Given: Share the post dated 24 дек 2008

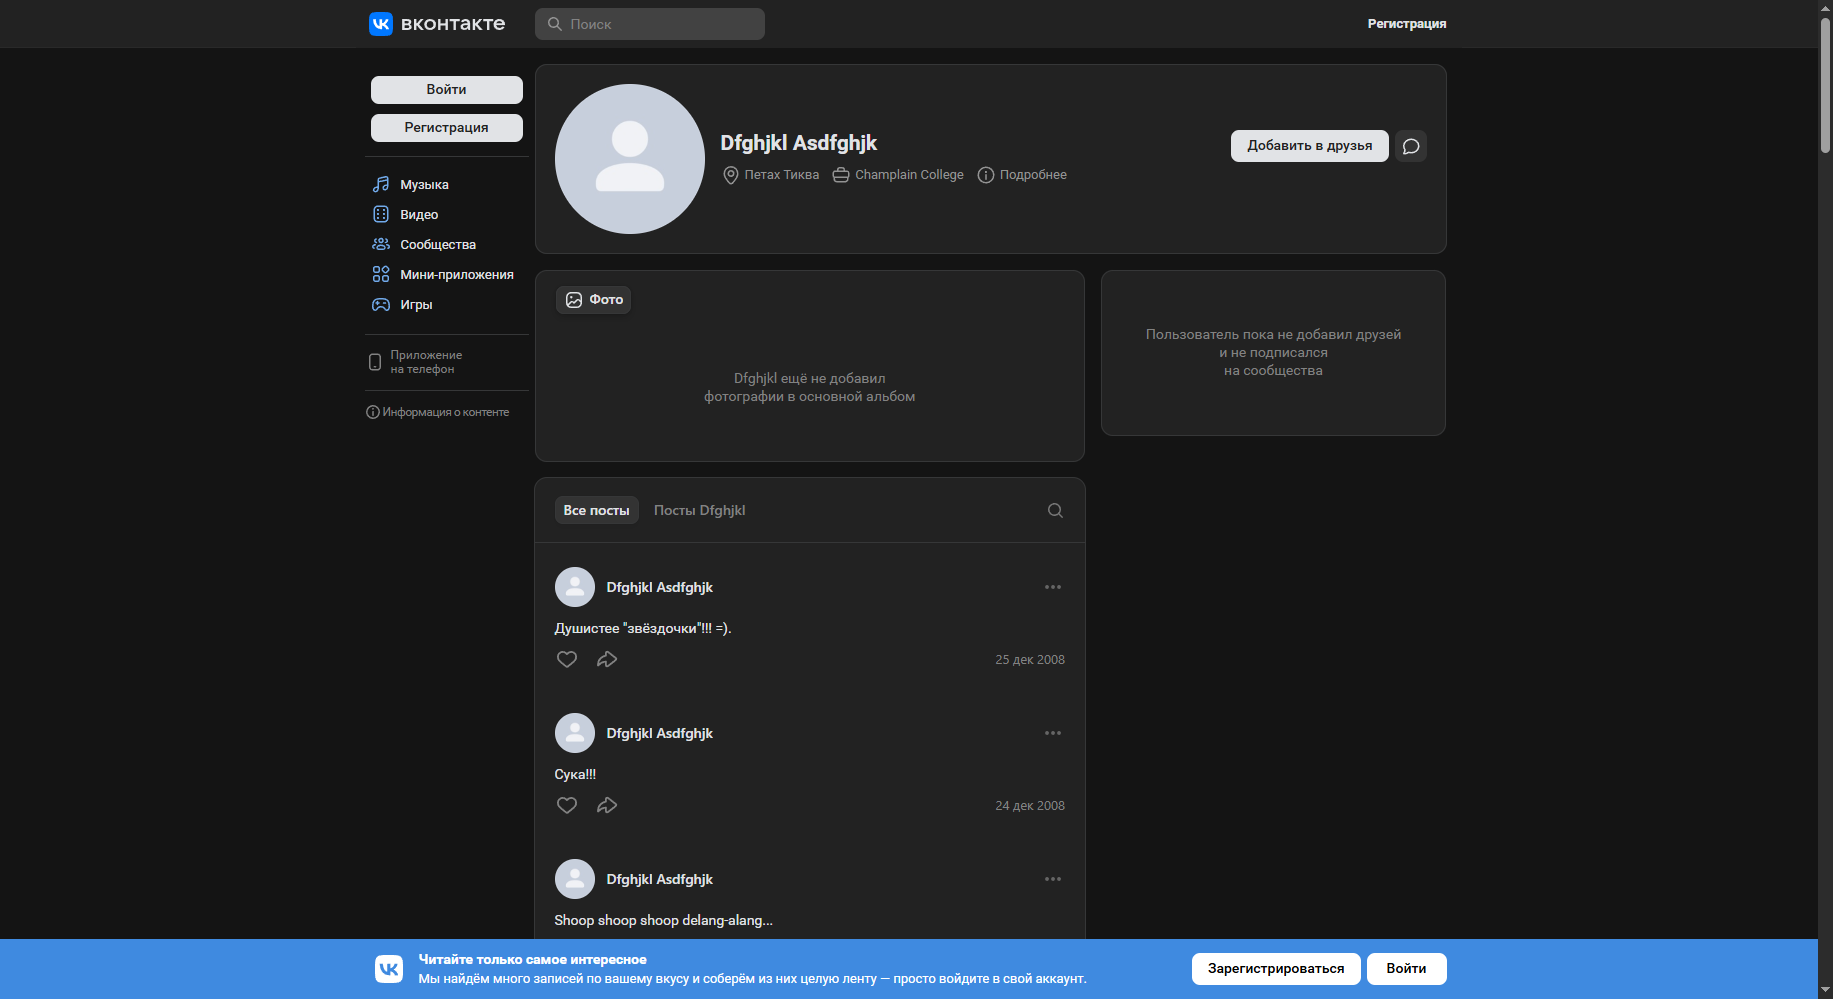Looking at the screenshot, I should pos(607,806).
